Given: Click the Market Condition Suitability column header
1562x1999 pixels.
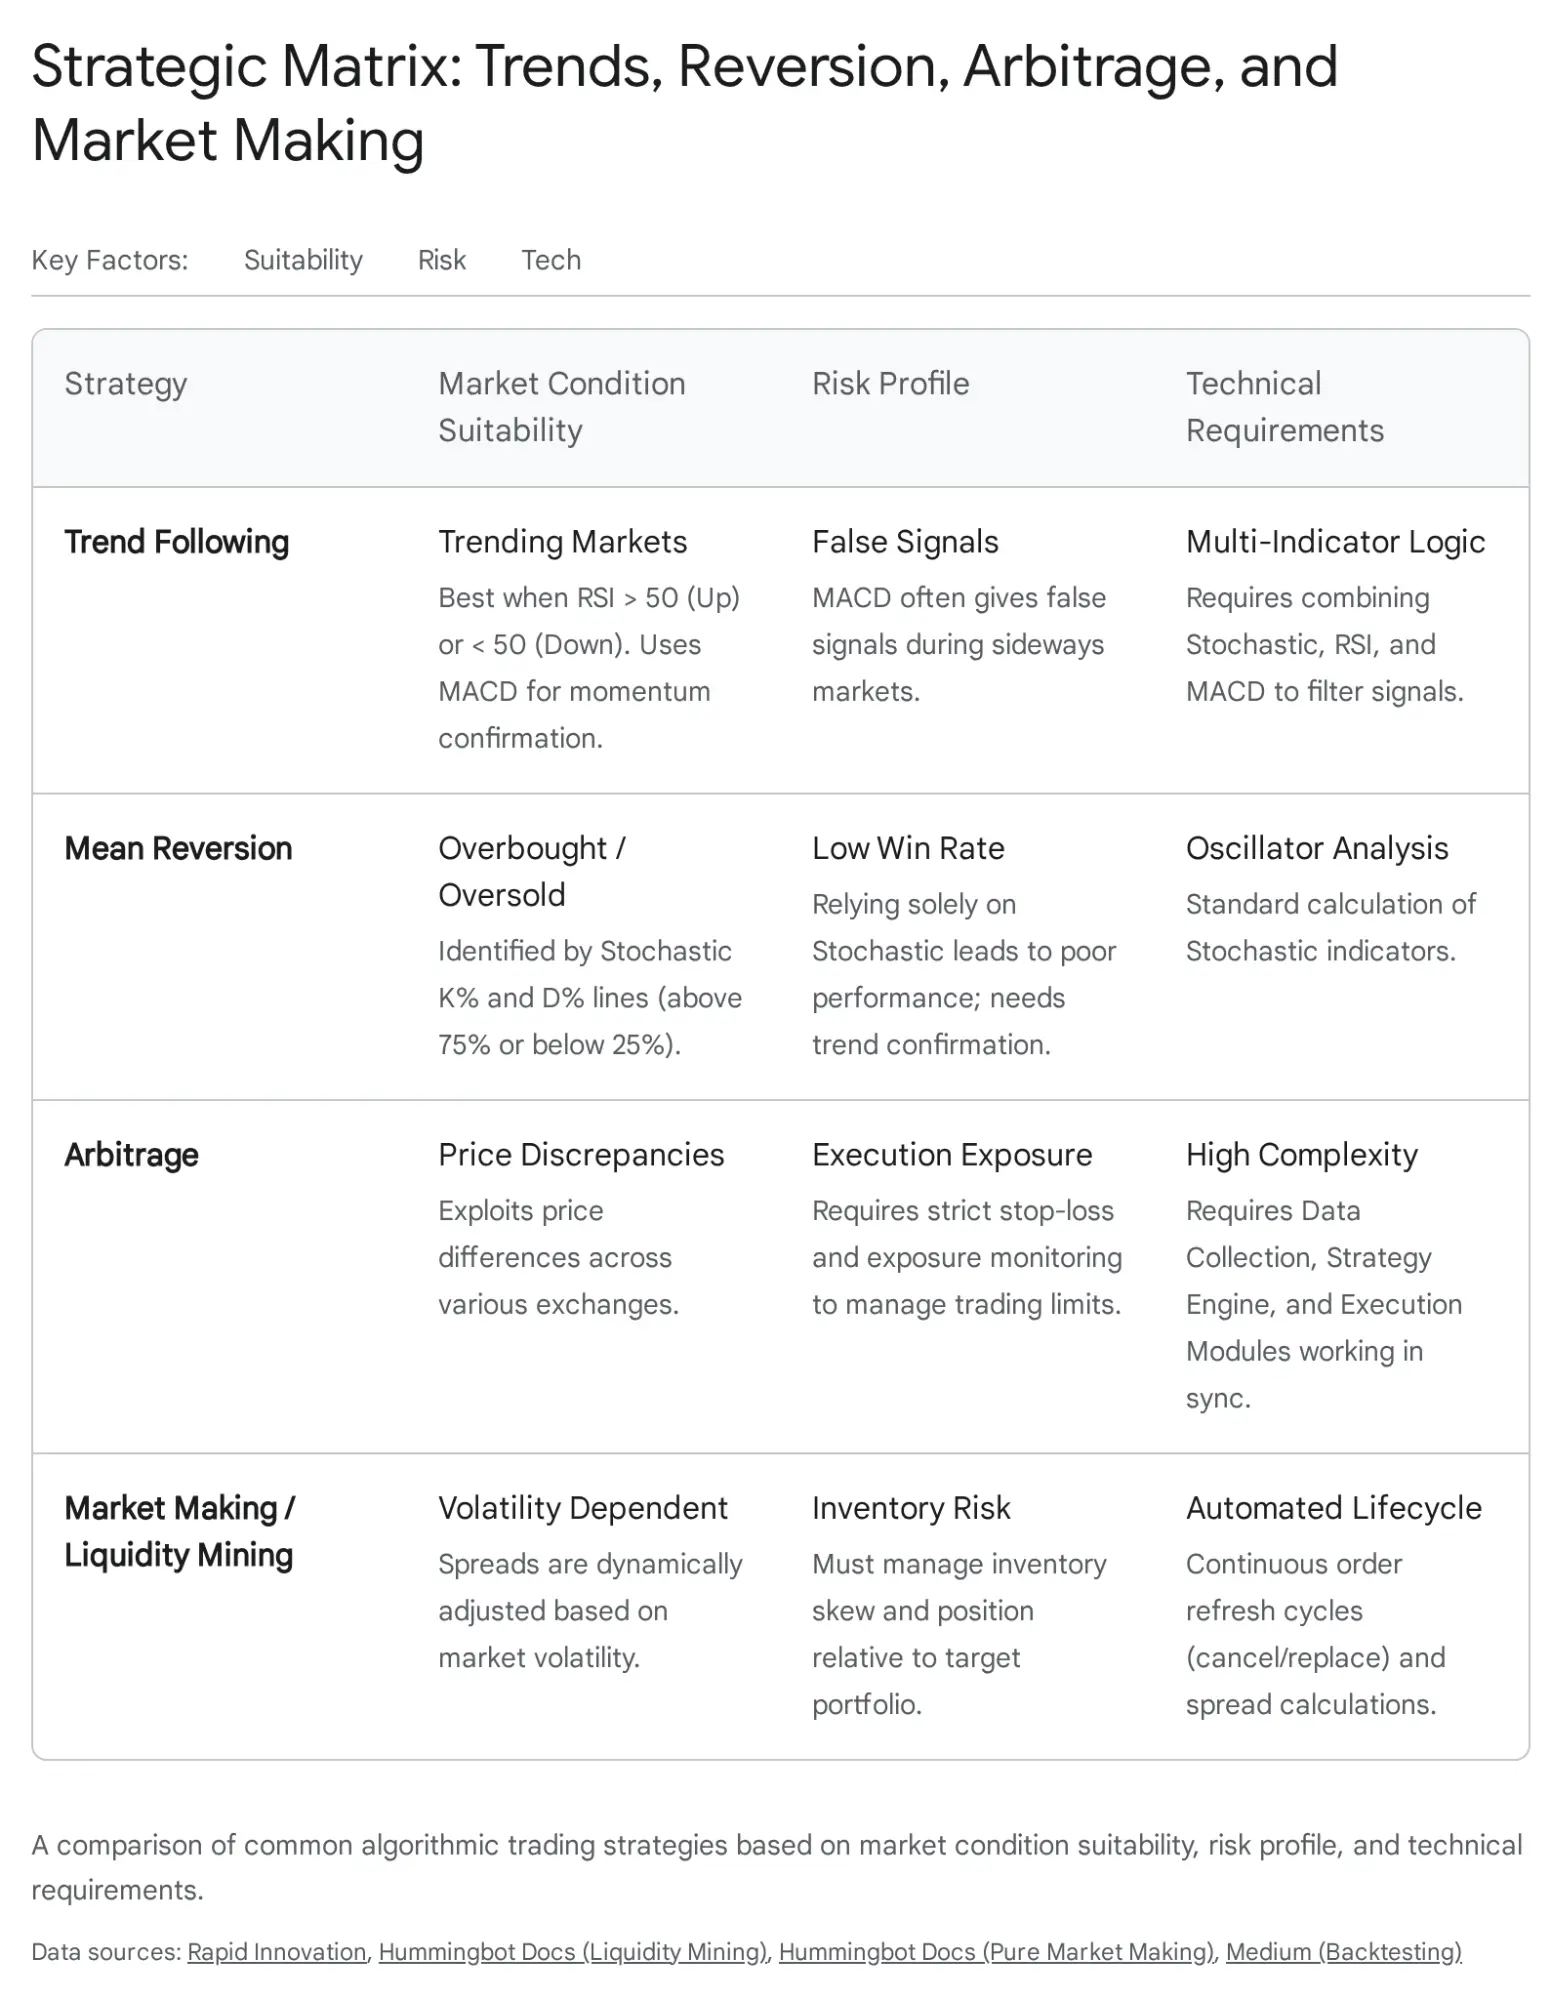Looking at the screenshot, I should coord(561,407).
